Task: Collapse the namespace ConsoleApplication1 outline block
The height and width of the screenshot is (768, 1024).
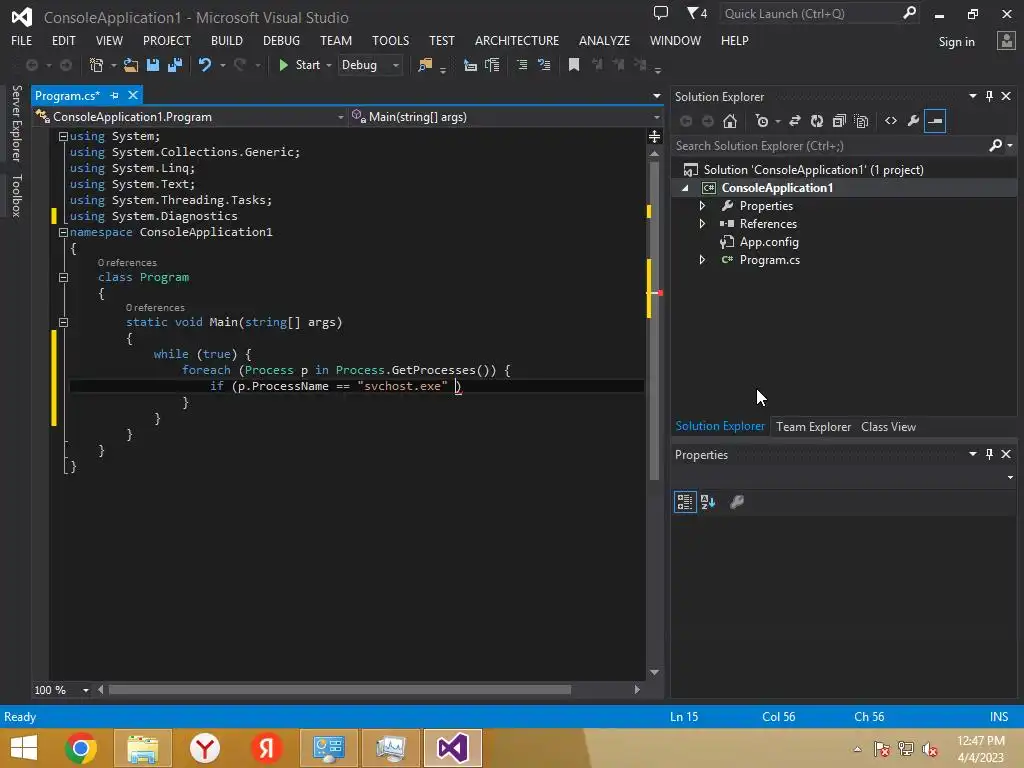Action: (63, 232)
